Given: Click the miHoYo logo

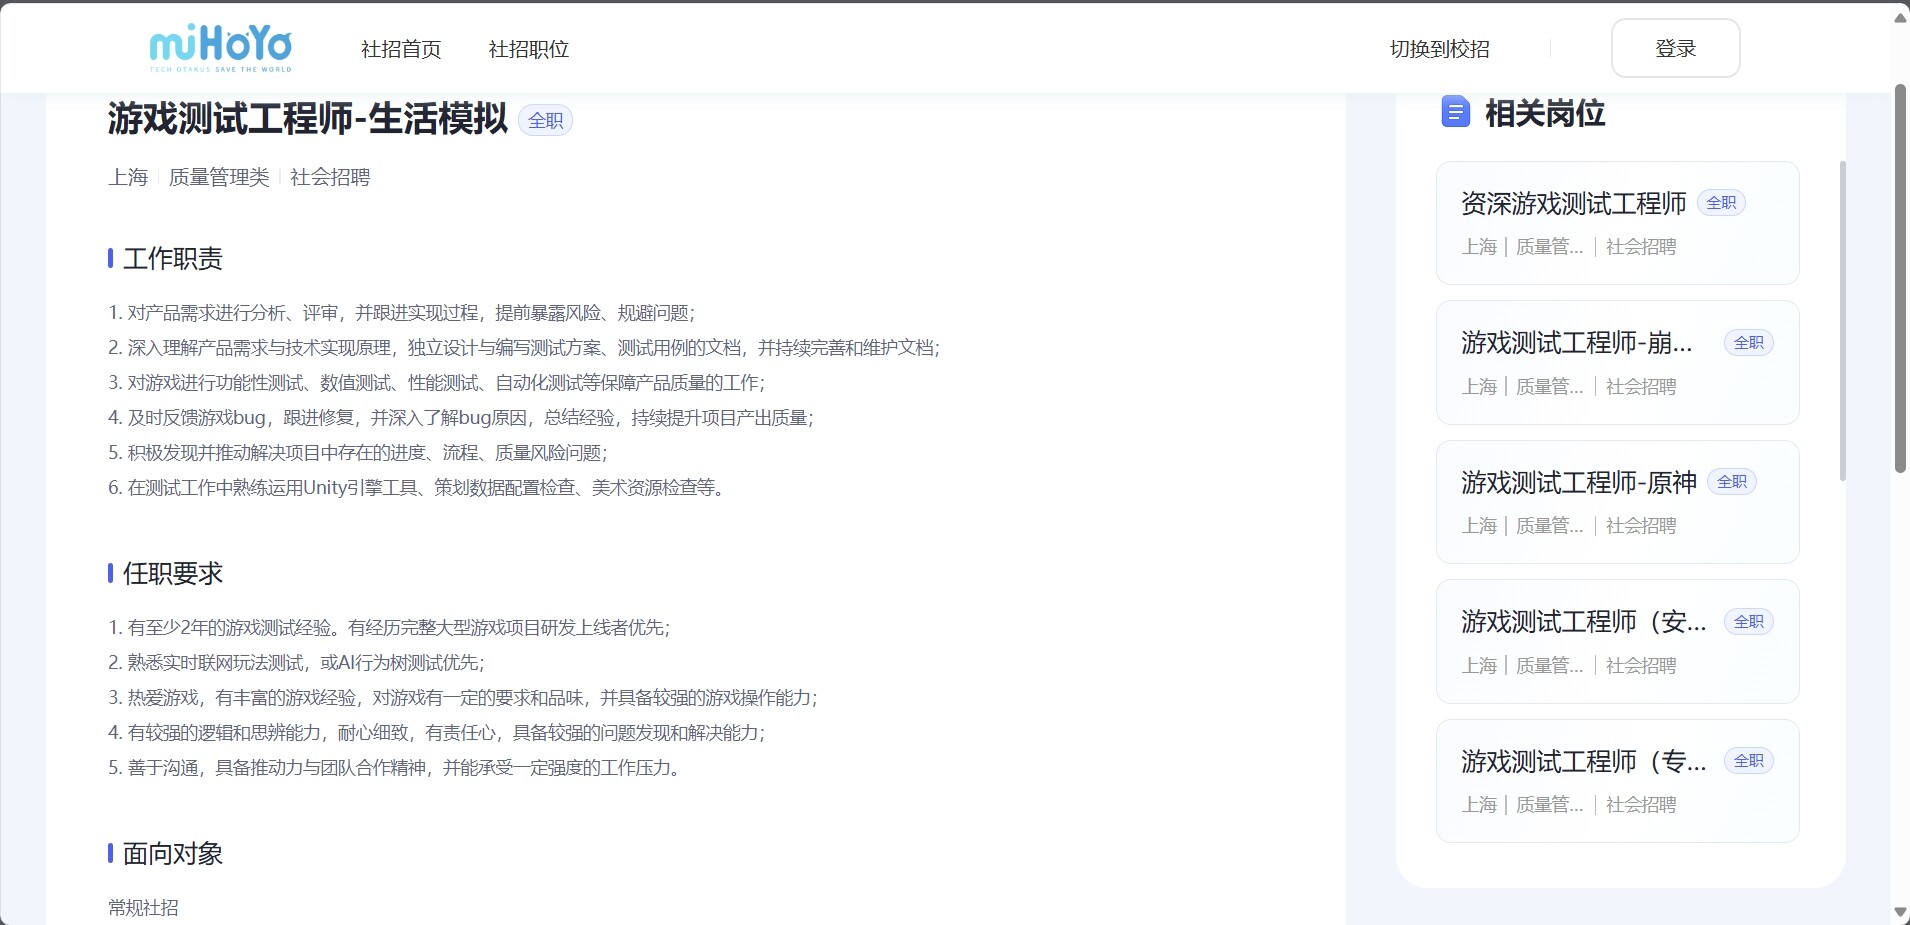Looking at the screenshot, I should 220,48.
